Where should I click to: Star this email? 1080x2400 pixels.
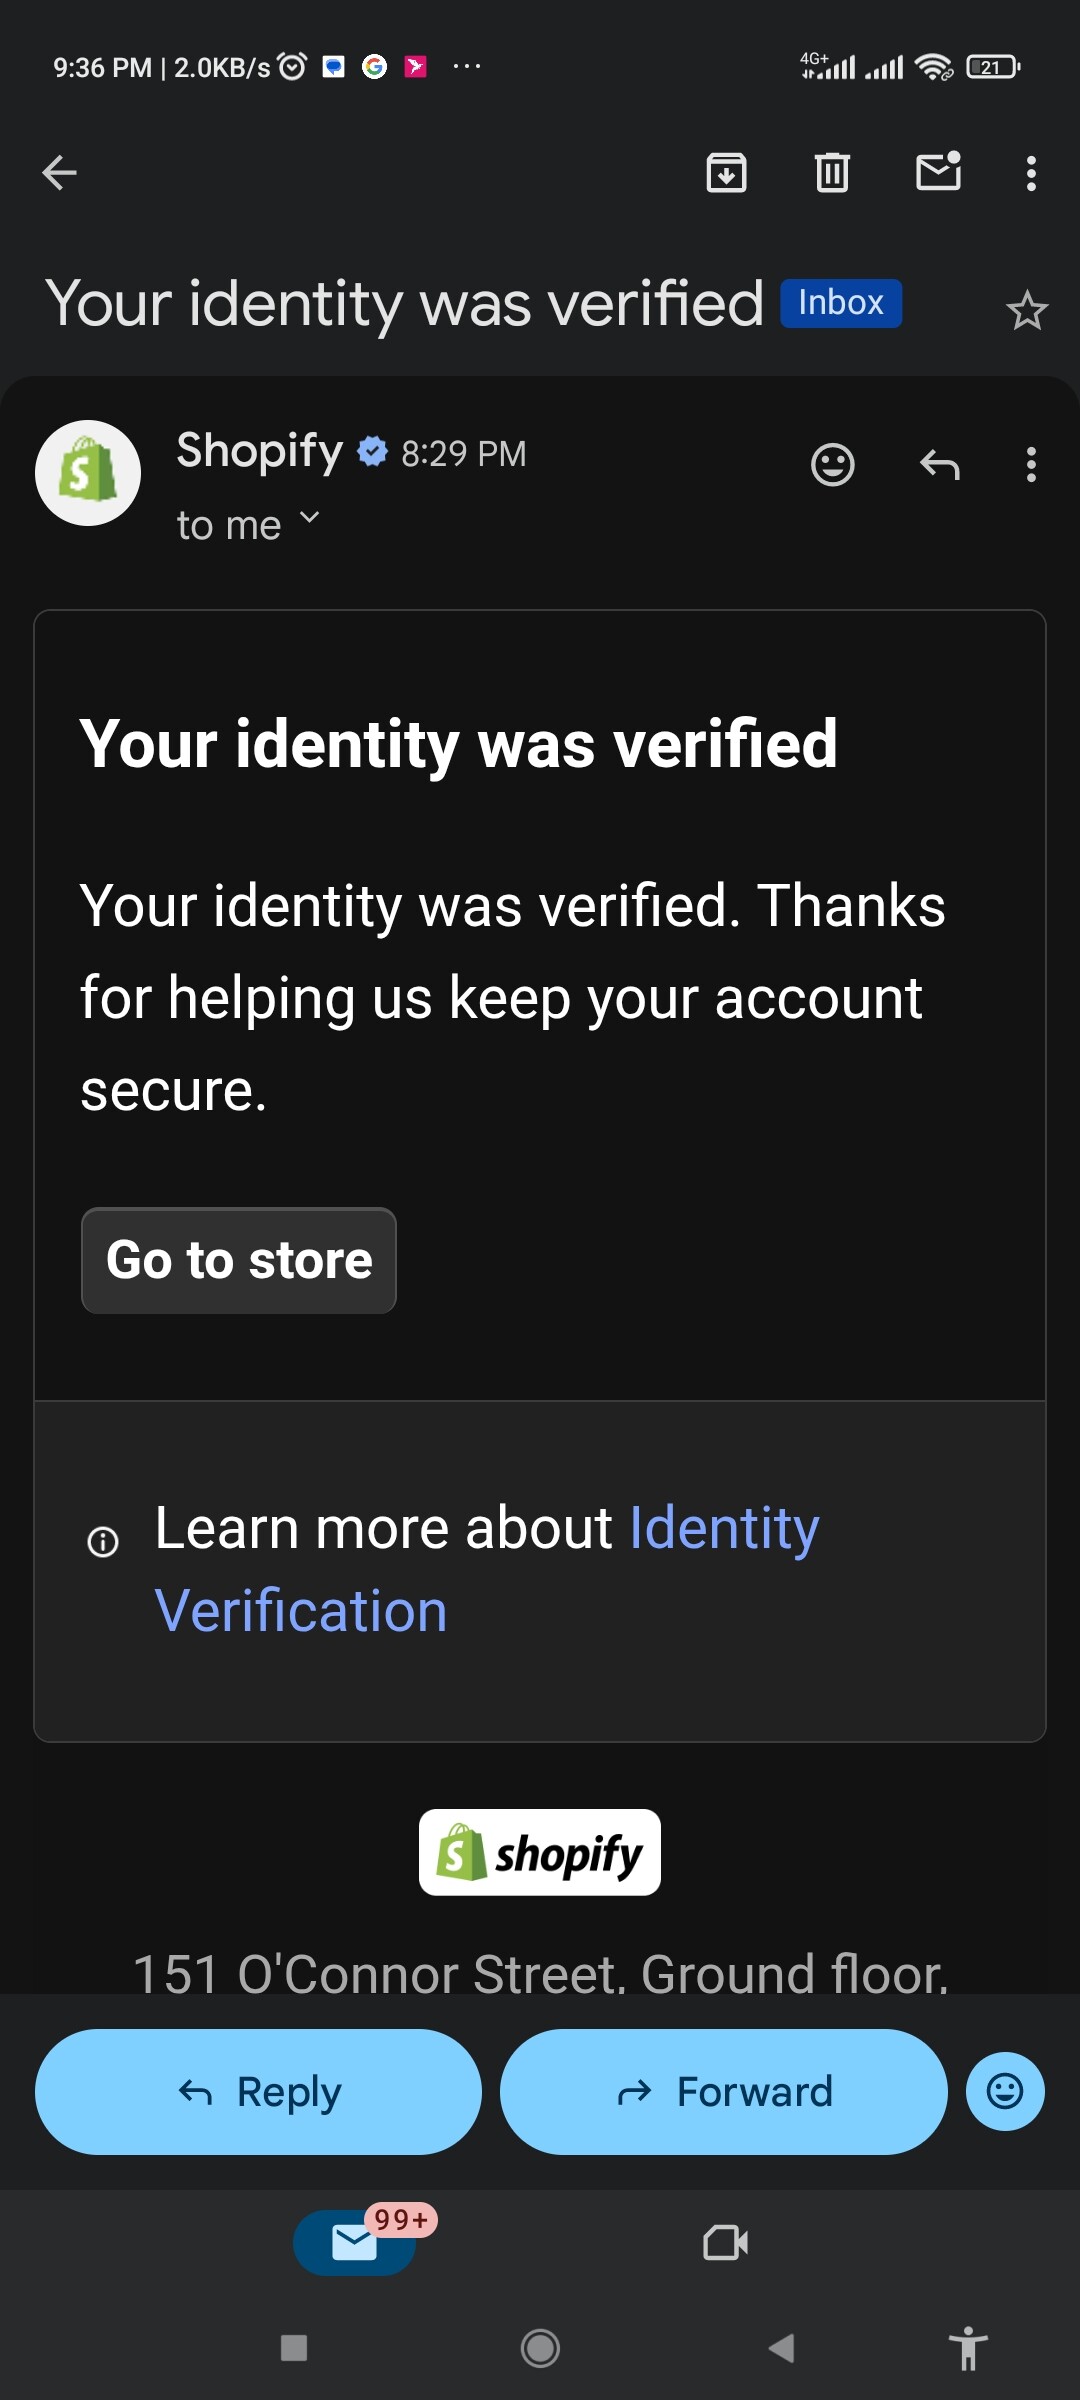[1026, 311]
